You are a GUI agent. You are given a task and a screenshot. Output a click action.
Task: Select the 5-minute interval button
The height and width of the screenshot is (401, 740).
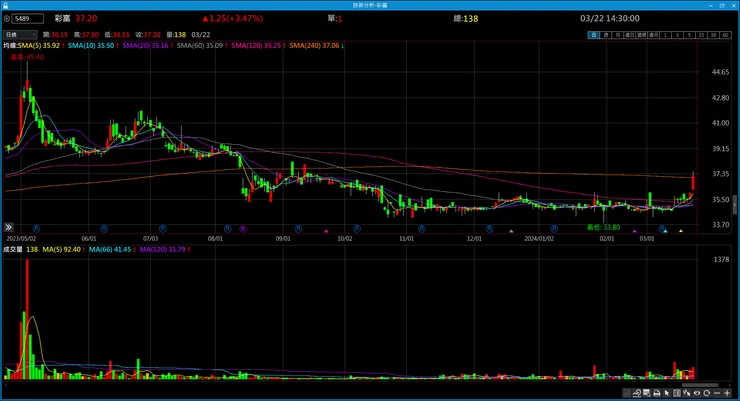point(690,35)
